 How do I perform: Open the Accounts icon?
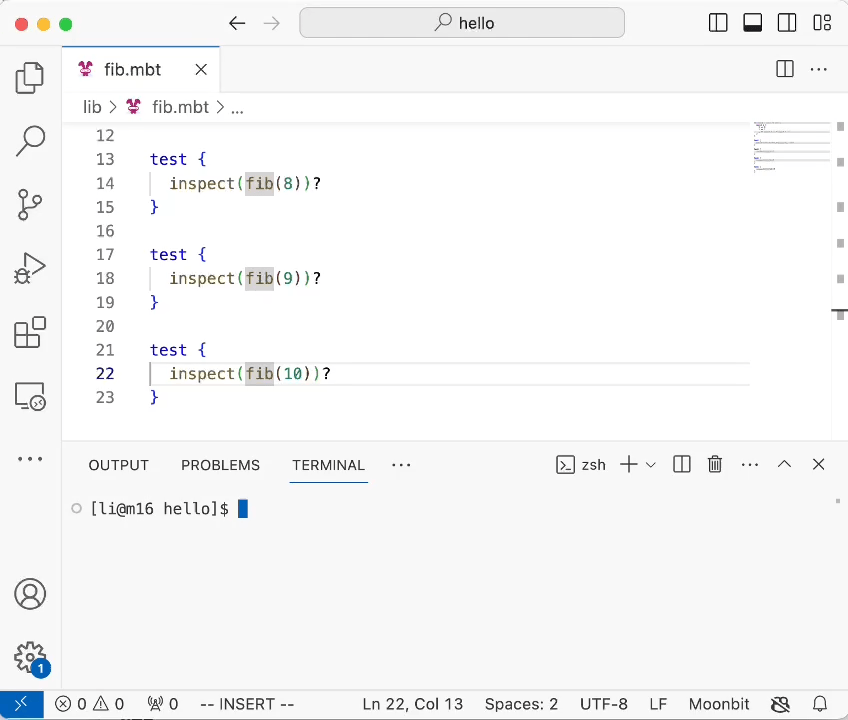tap(30, 594)
